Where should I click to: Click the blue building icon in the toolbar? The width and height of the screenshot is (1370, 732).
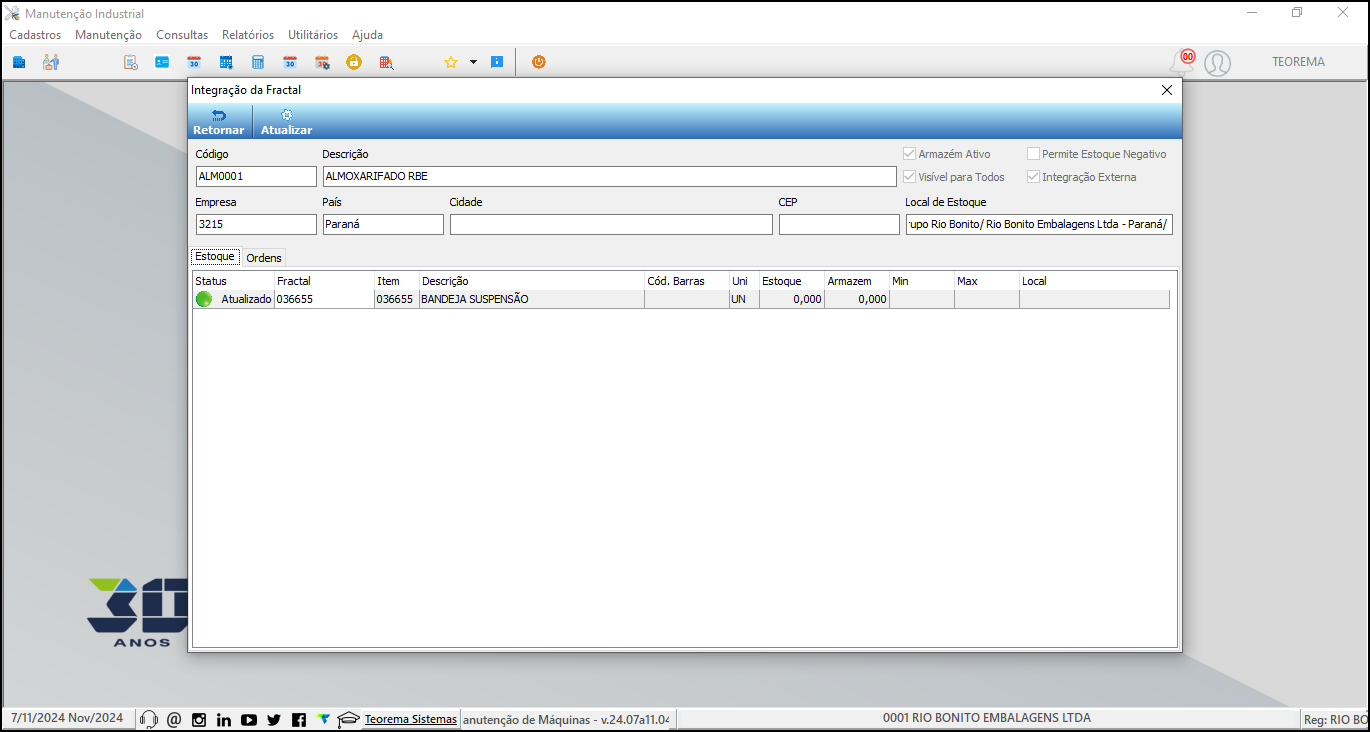click(19, 62)
